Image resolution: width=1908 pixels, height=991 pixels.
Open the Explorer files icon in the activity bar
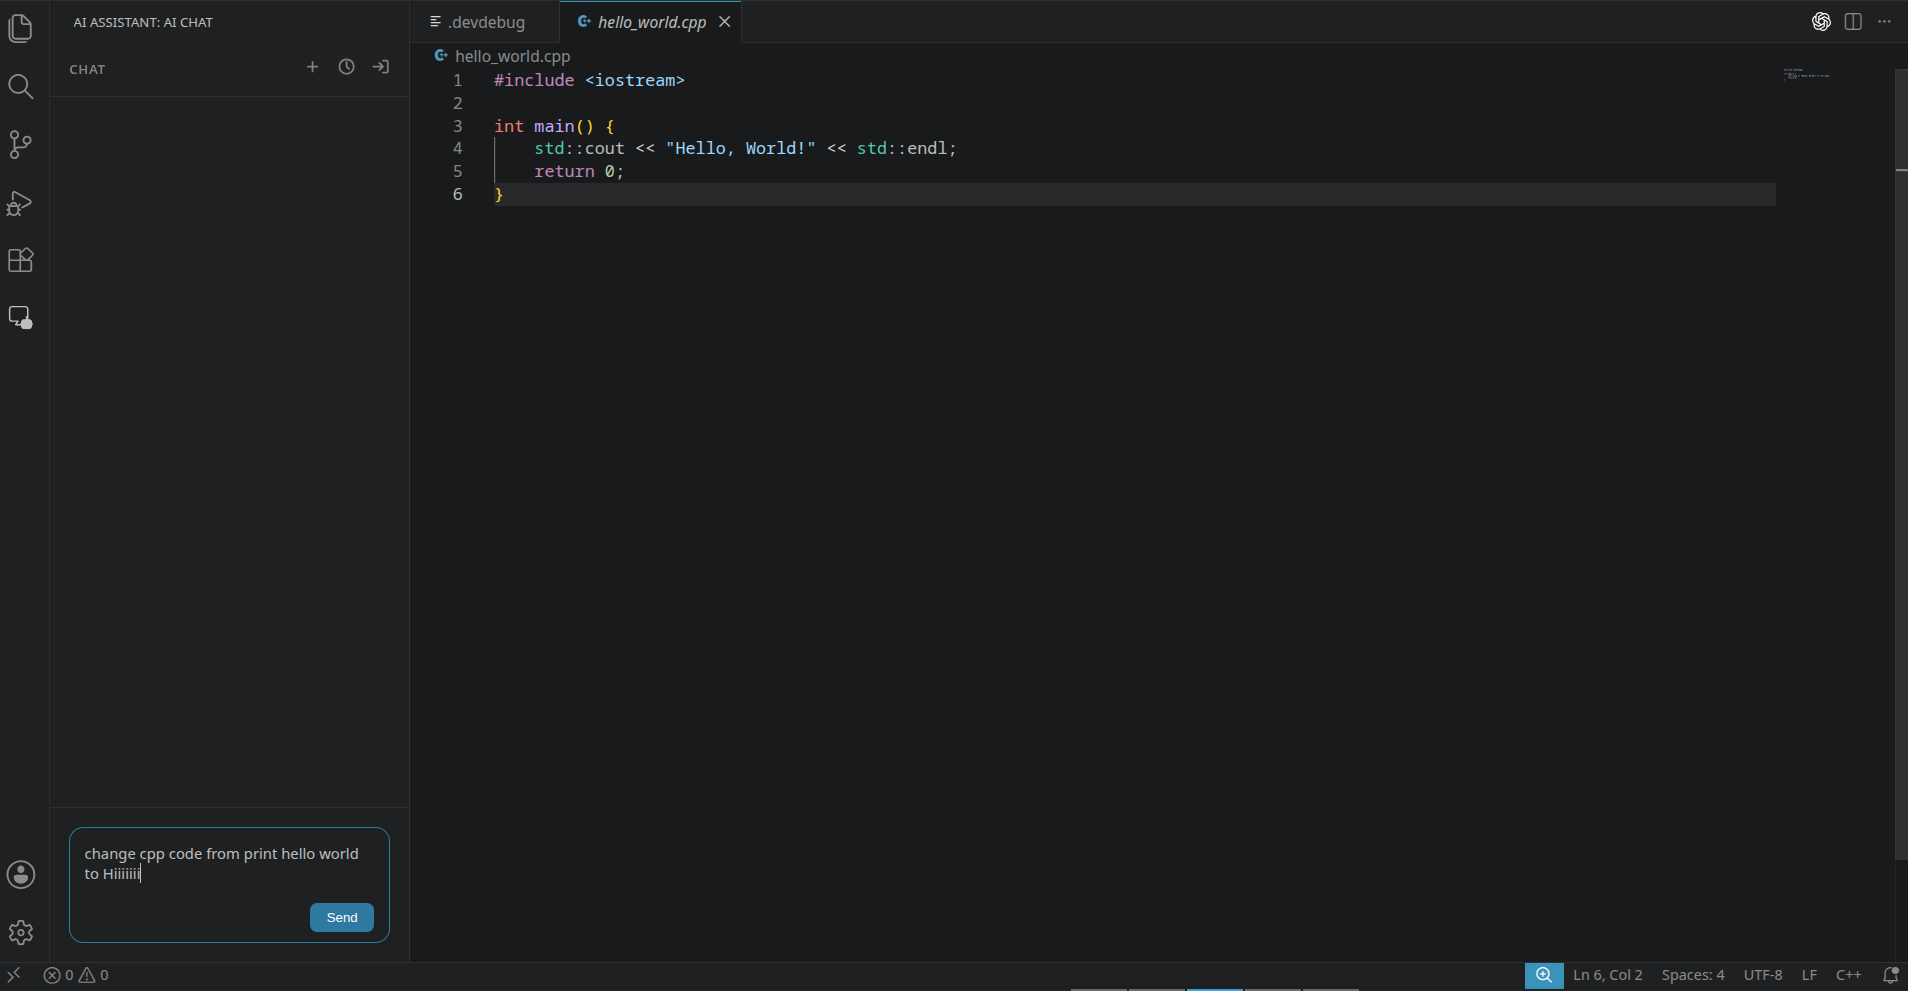point(21,28)
